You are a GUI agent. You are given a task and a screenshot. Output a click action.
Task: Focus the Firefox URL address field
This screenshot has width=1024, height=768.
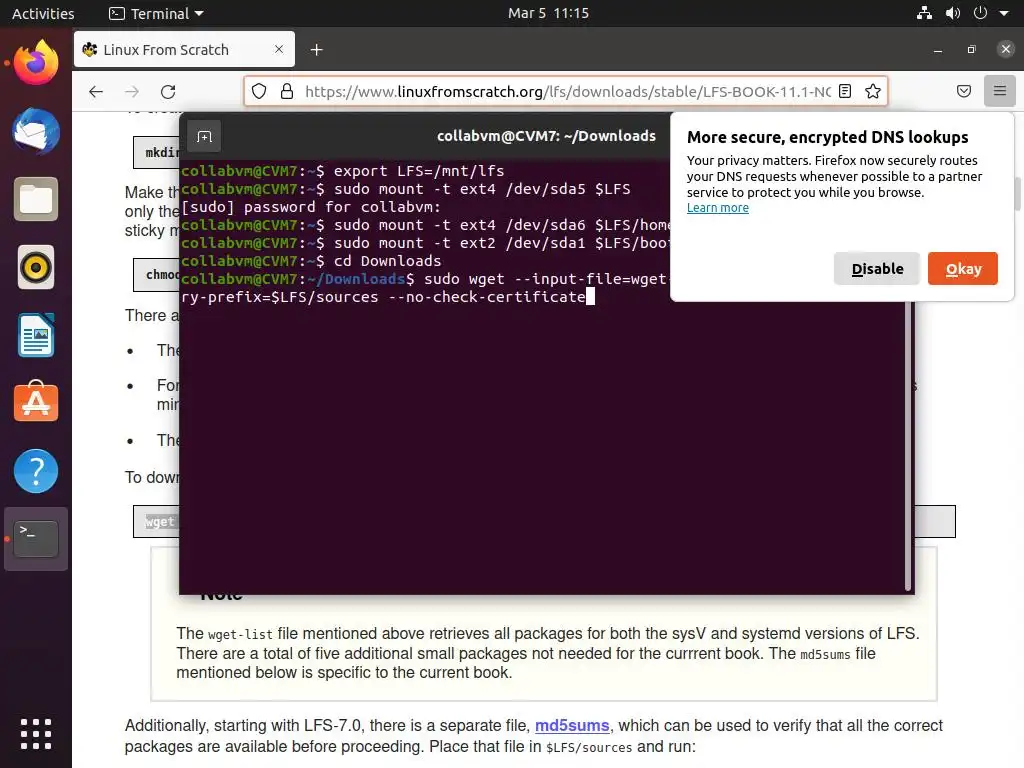[x=568, y=91]
